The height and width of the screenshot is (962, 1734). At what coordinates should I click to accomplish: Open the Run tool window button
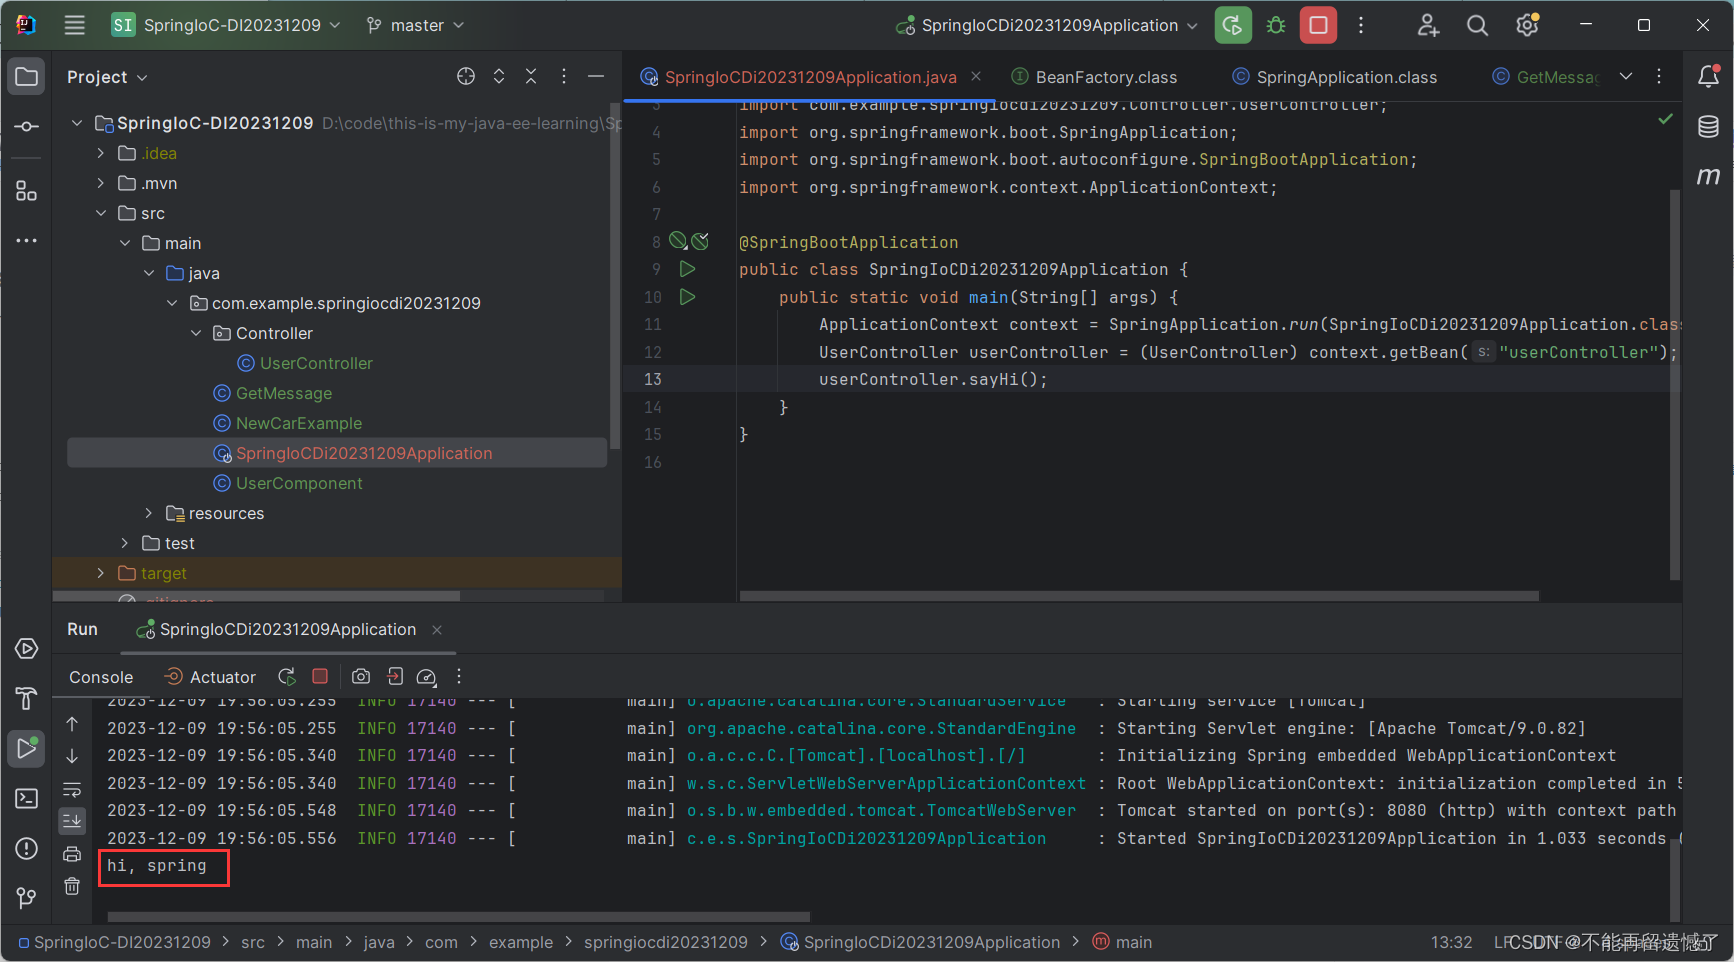(27, 748)
